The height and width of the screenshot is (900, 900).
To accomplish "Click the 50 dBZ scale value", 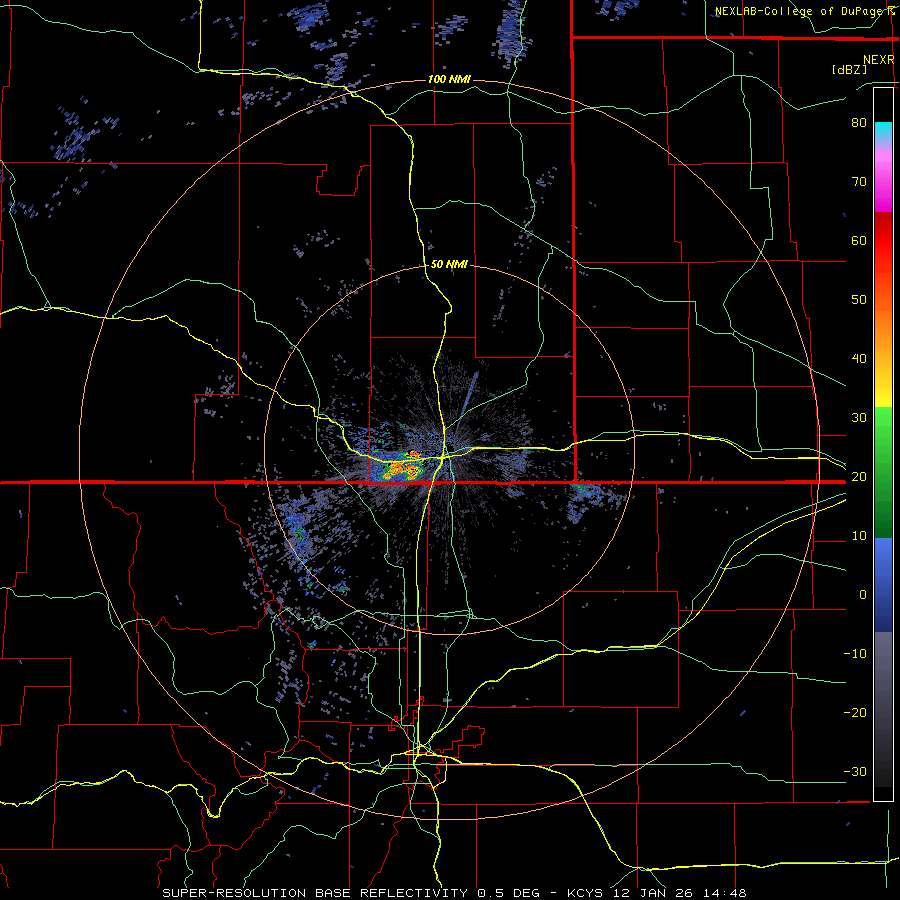I will 859,300.
